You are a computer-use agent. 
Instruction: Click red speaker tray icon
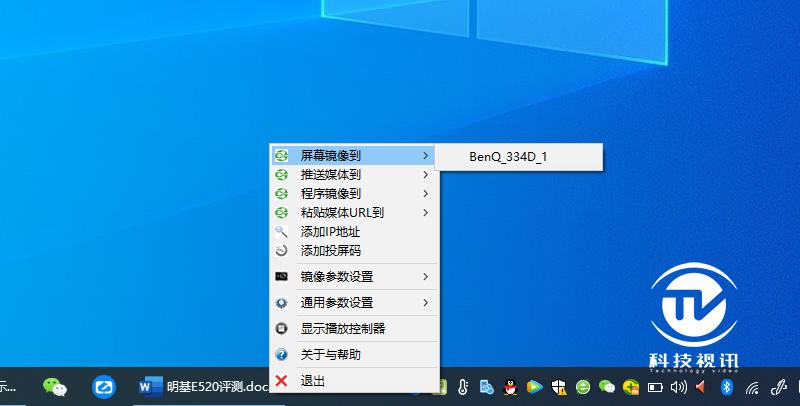click(701, 387)
